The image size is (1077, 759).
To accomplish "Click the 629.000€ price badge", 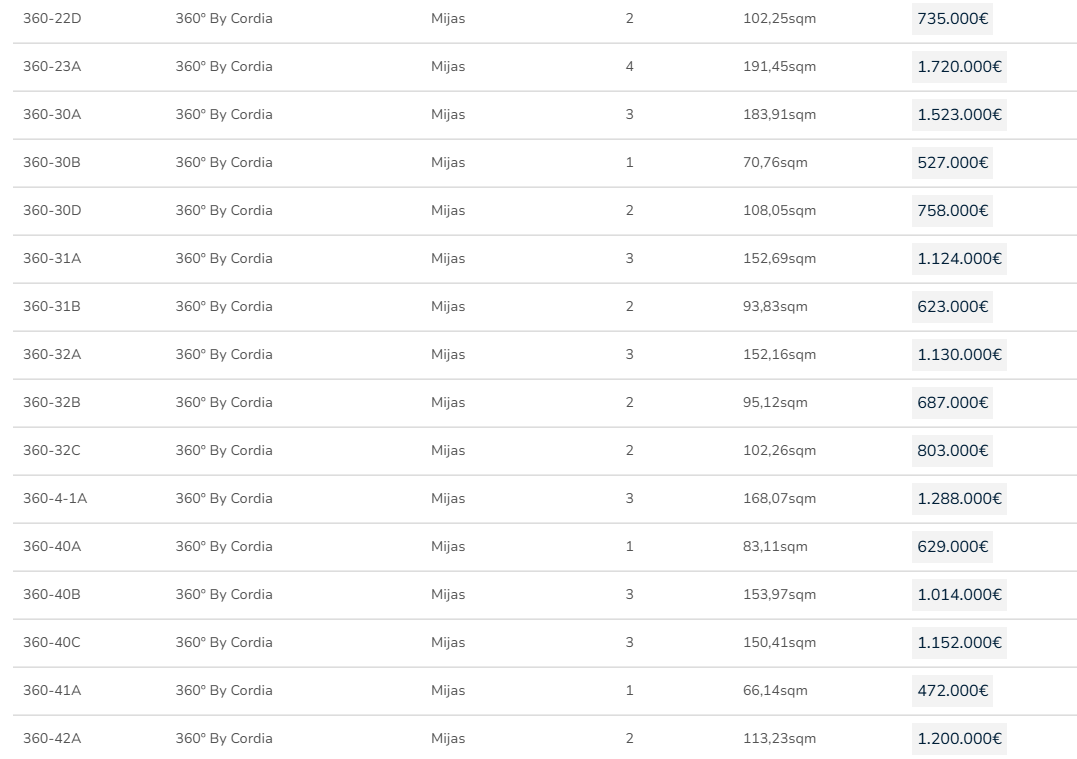I will [952, 547].
